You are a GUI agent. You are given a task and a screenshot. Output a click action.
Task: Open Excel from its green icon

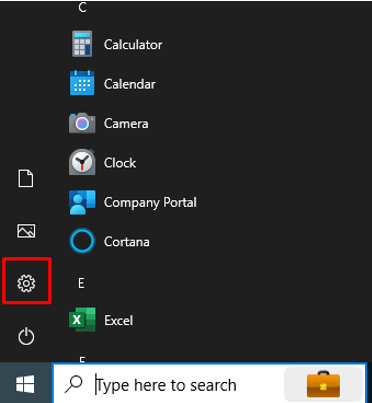point(82,320)
